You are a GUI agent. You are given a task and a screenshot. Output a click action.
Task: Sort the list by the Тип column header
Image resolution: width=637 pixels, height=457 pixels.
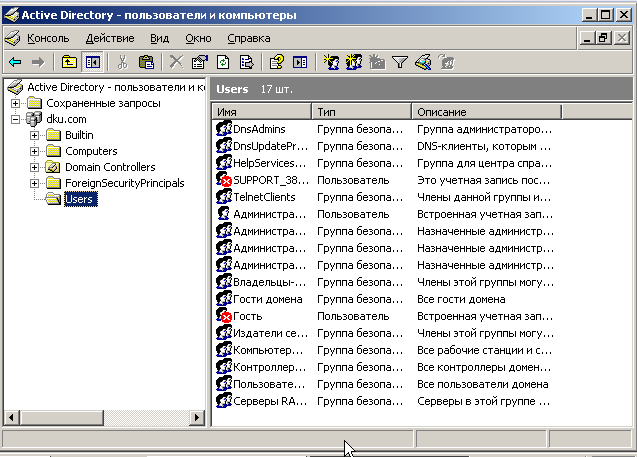point(362,112)
